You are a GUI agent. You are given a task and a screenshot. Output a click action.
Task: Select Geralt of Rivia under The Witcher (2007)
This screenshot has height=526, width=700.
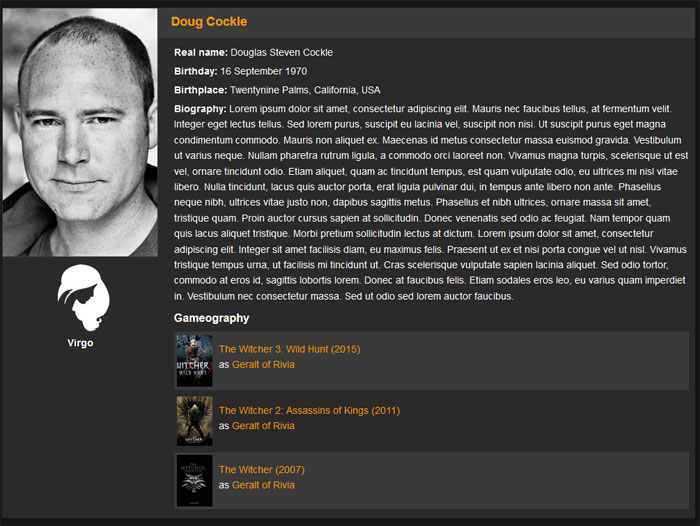[263, 485]
